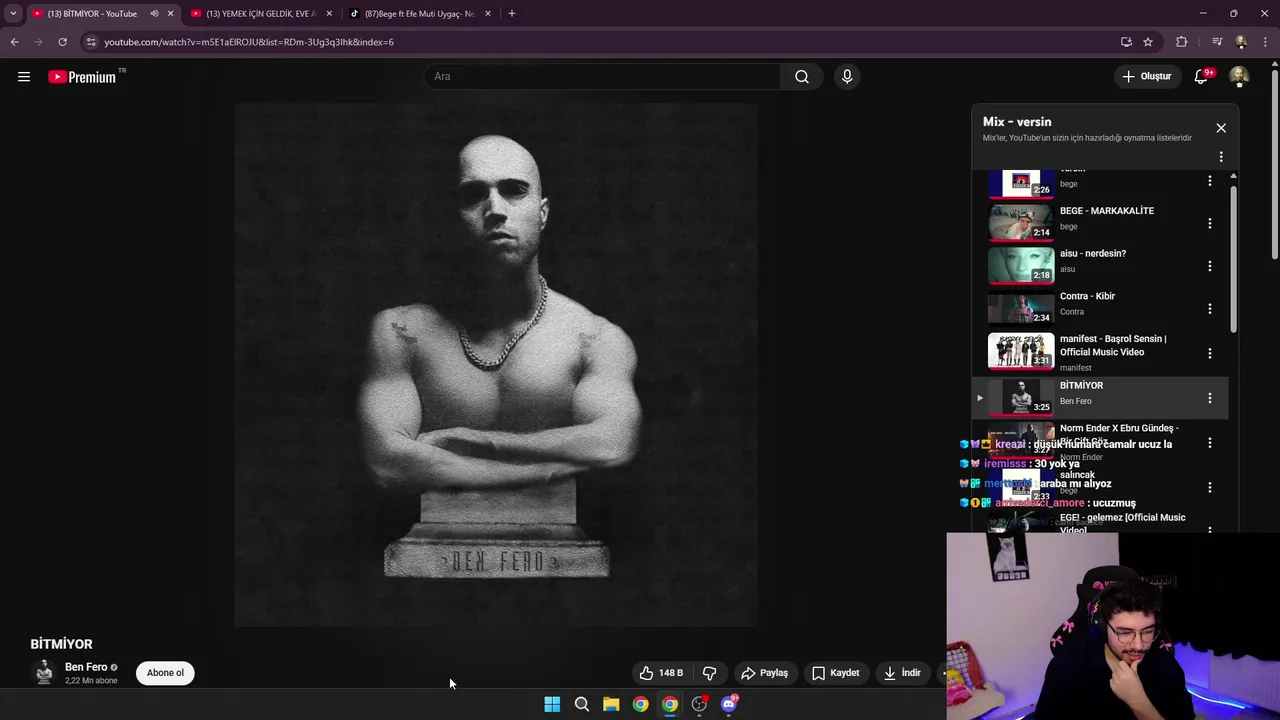The width and height of the screenshot is (1280, 720).
Task: Open the Windows Start menu
Action: pyautogui.click(x=552, y=704)
